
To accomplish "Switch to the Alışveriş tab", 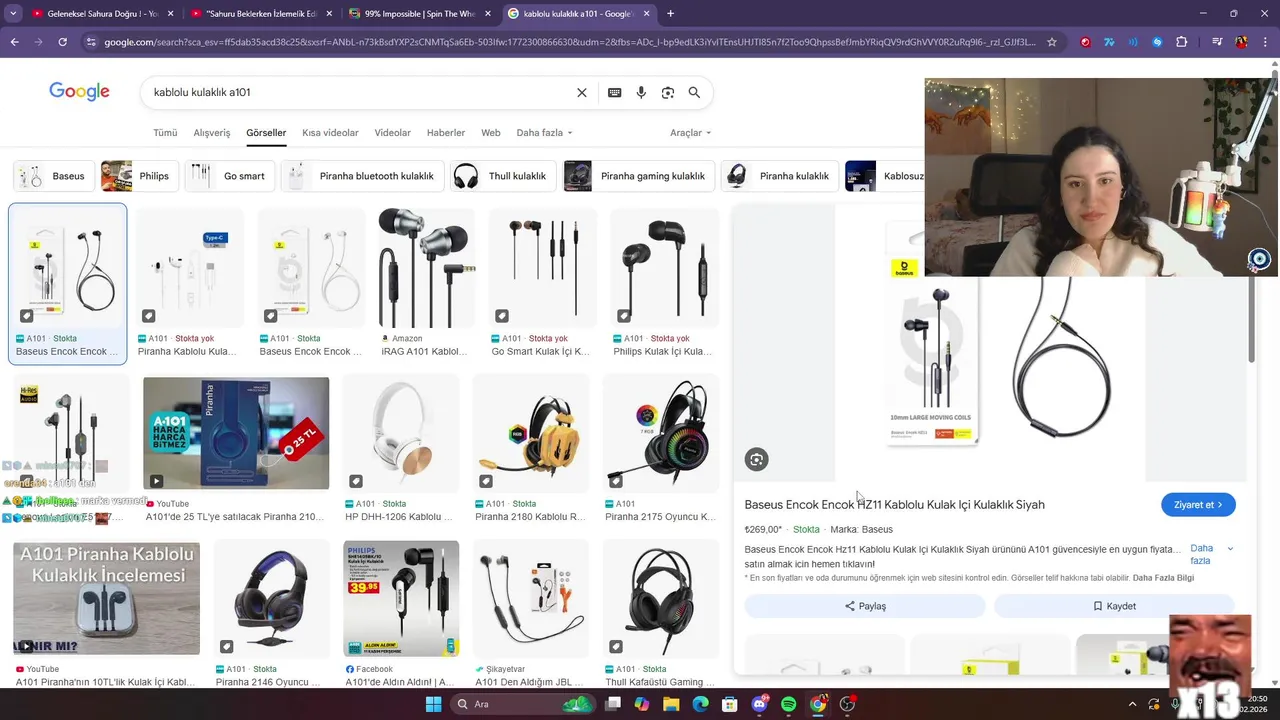I will (211, 133).
